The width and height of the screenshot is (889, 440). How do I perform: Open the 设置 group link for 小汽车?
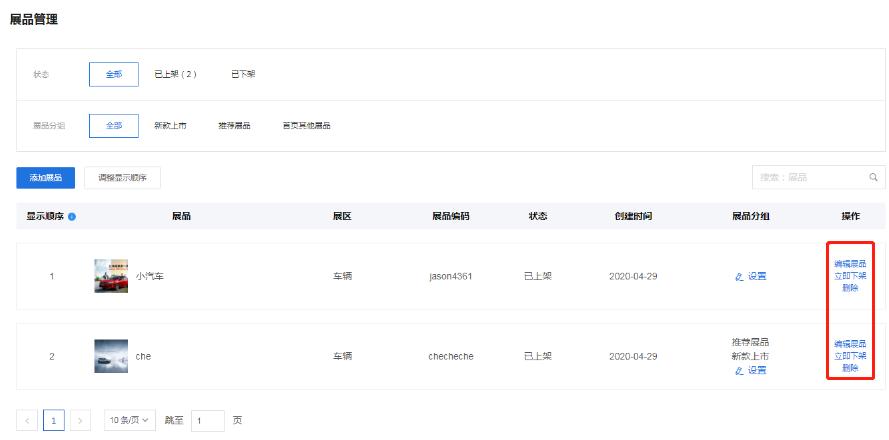pos(751,277)
